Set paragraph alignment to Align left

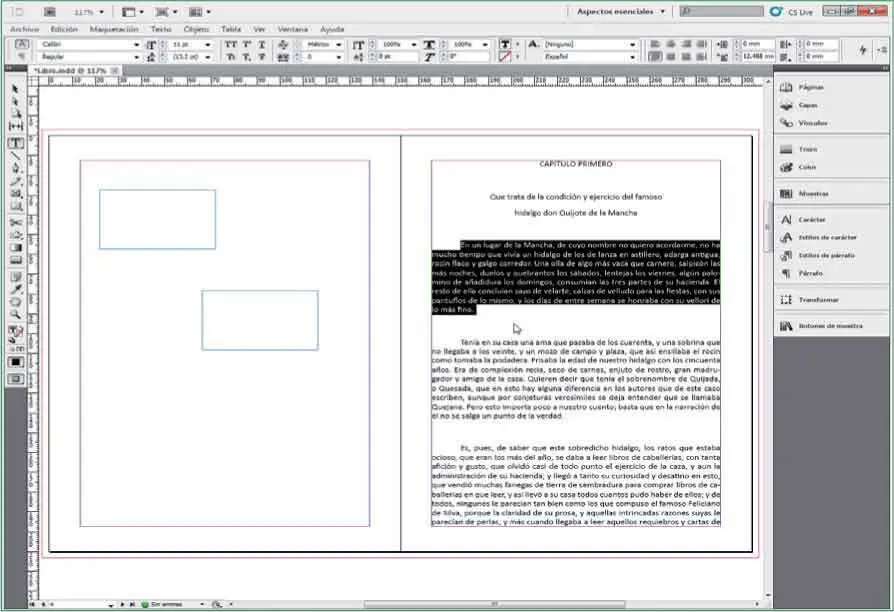pos(656,44)
